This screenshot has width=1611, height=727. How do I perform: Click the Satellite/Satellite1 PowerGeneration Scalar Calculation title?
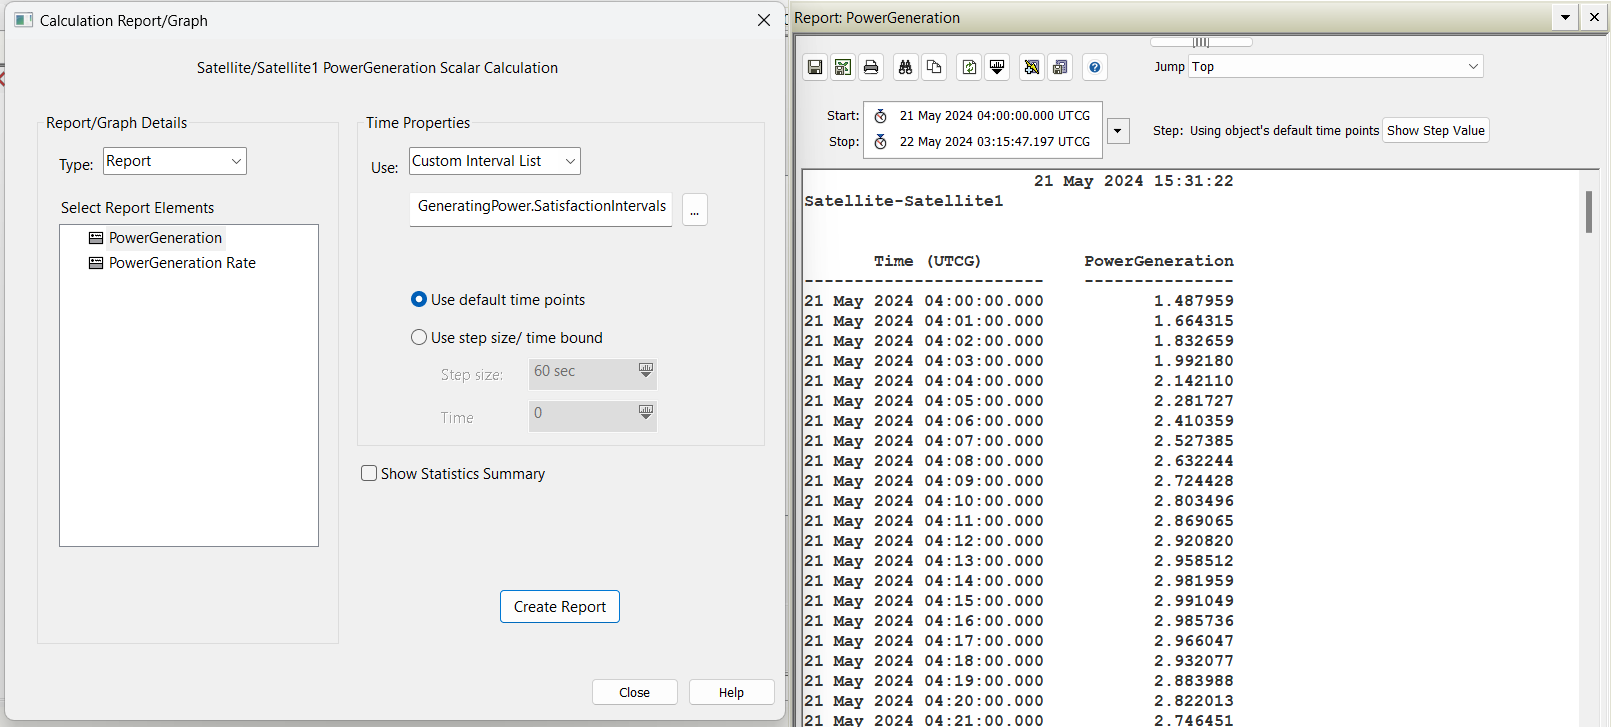(377, 68)
